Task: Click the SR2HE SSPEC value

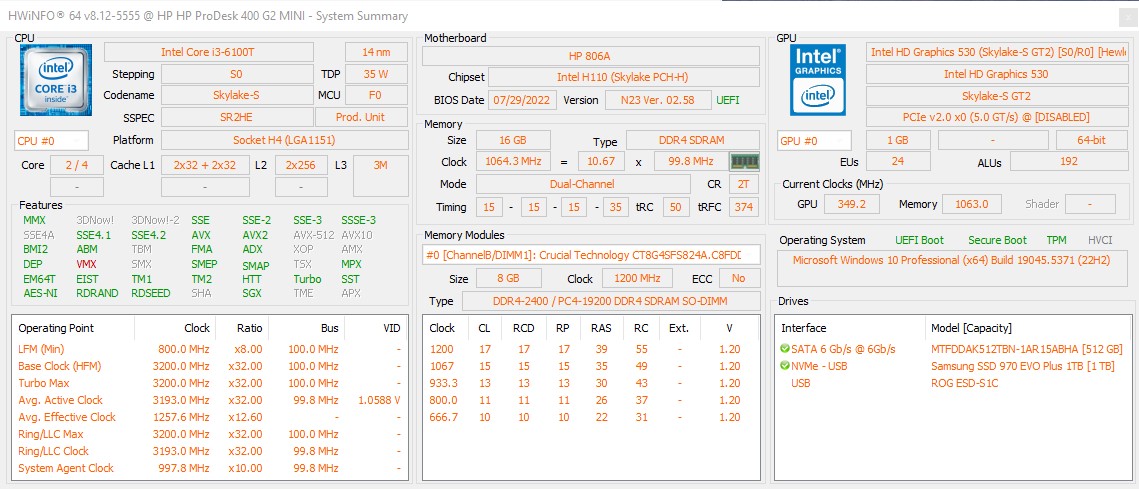Action: (236, 117)
